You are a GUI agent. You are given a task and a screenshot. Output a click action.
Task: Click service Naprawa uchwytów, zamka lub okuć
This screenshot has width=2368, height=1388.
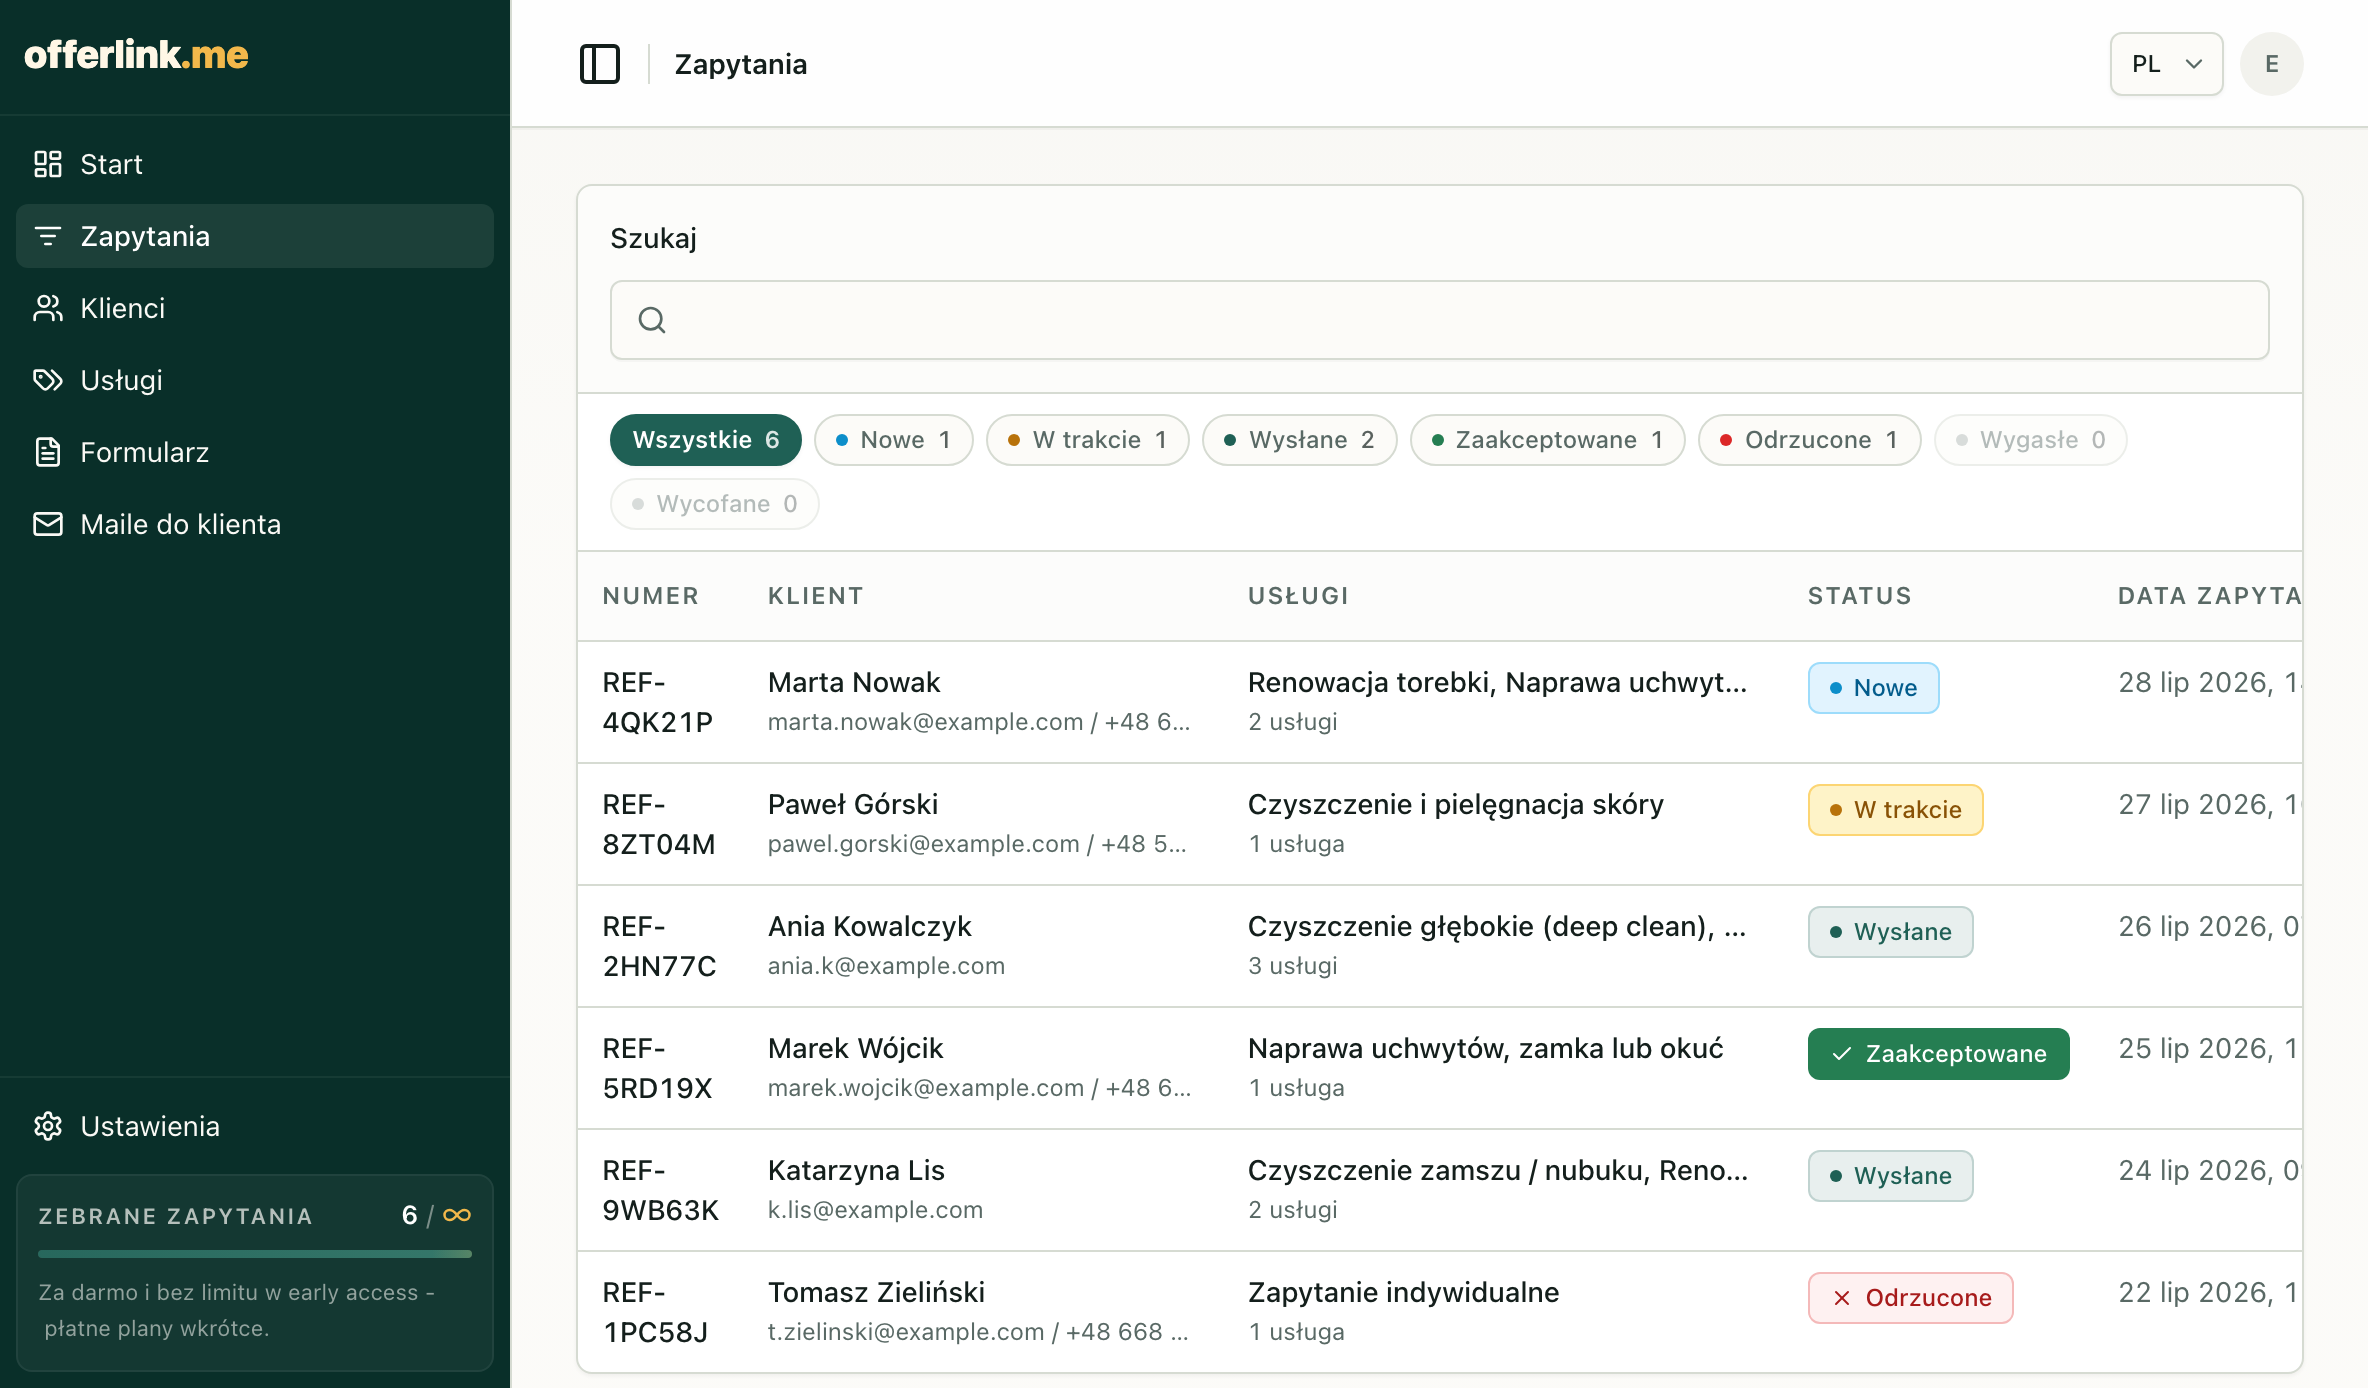click(x=1486, y=1048)
